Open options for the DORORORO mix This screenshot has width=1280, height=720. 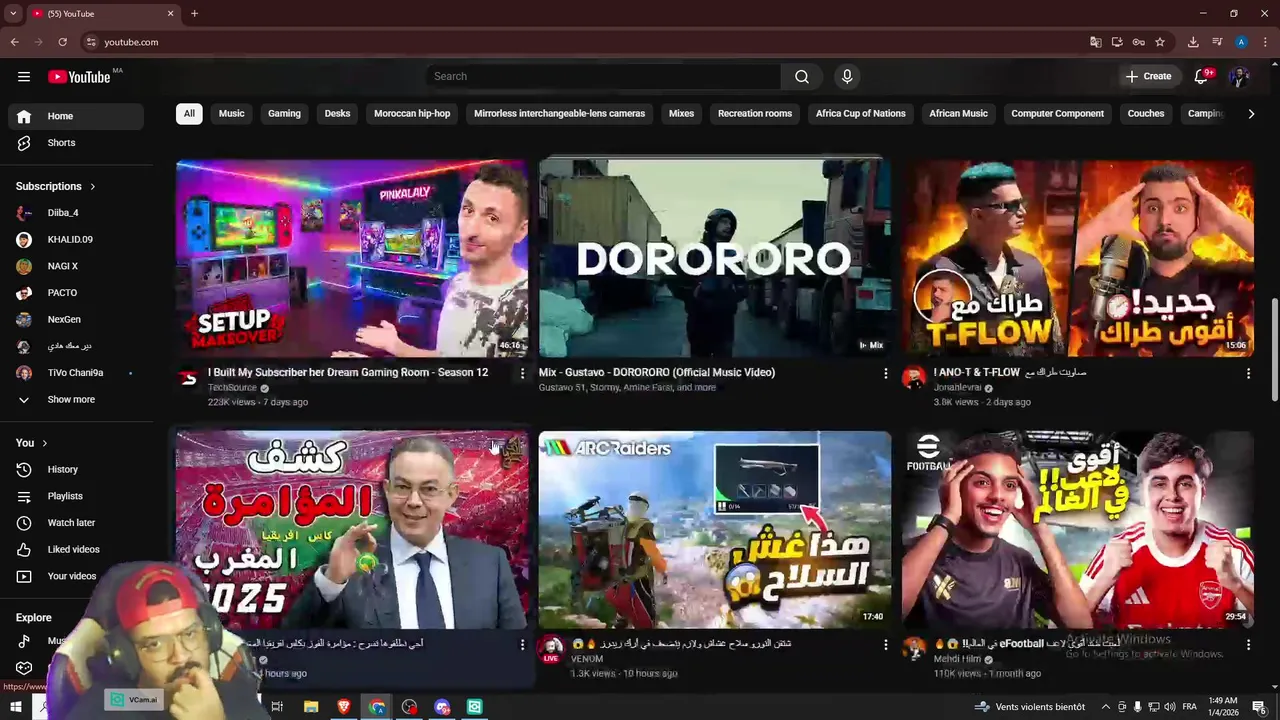click(x=885, y=373)
